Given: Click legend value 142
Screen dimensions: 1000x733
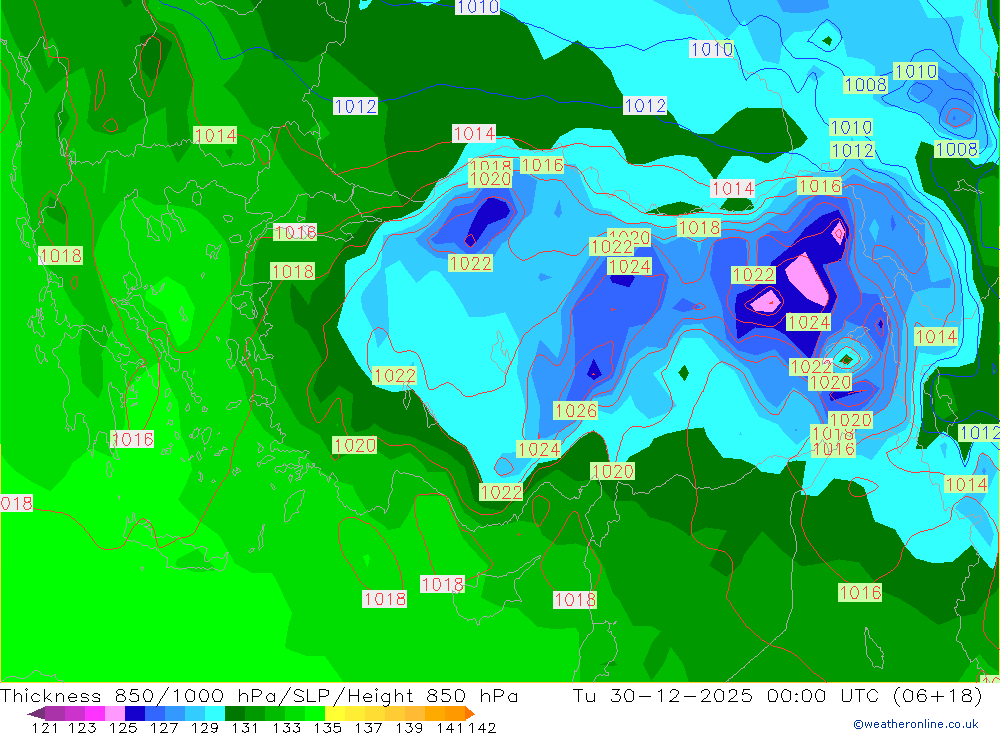Looking at the screenshot, I should click(x=482, y=728).
